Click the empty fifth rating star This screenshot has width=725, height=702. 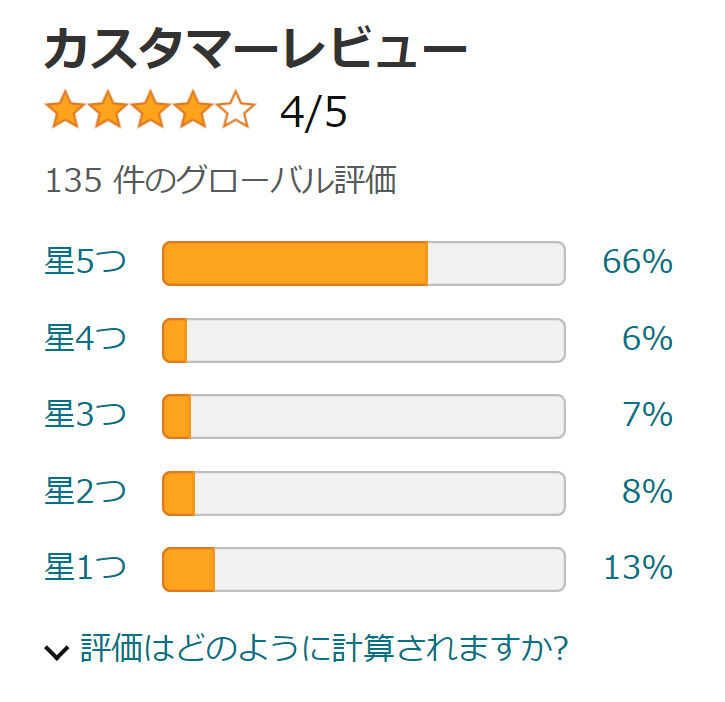(236, 110)
